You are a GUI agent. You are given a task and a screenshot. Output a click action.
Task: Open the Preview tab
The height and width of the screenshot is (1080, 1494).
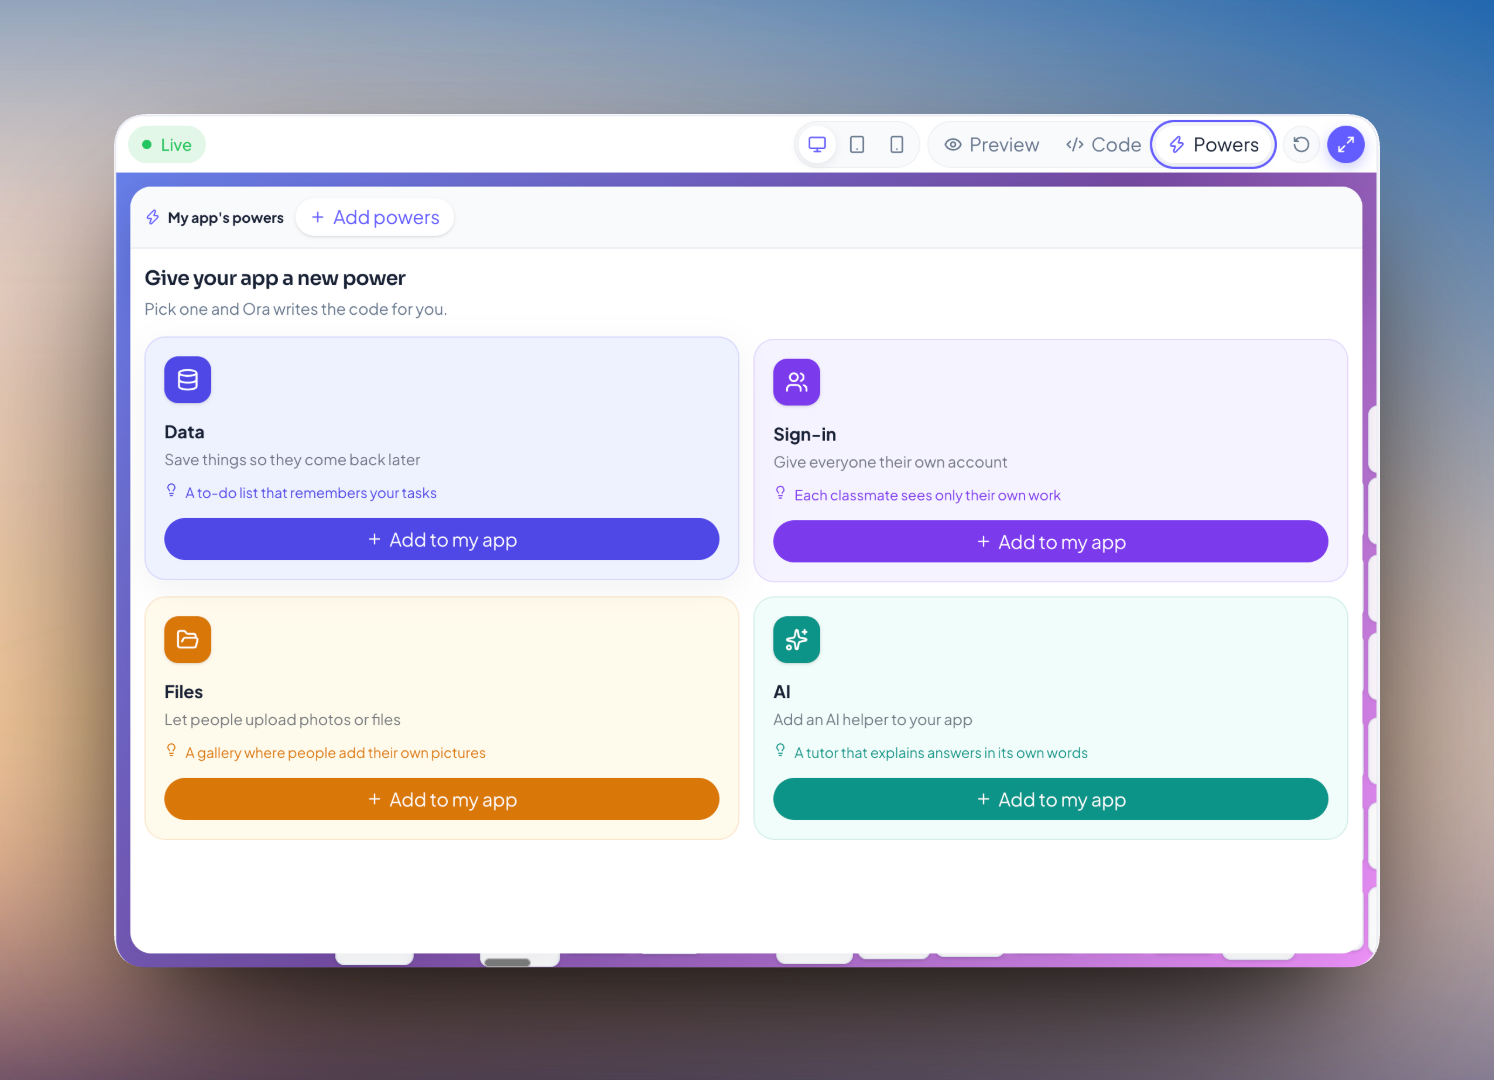[992, 145]
